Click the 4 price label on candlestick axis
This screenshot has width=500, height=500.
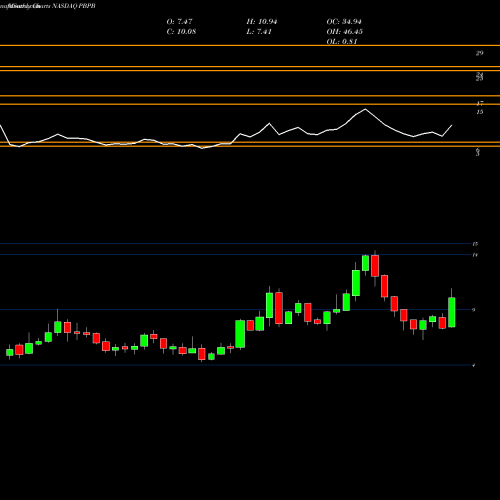474,366
